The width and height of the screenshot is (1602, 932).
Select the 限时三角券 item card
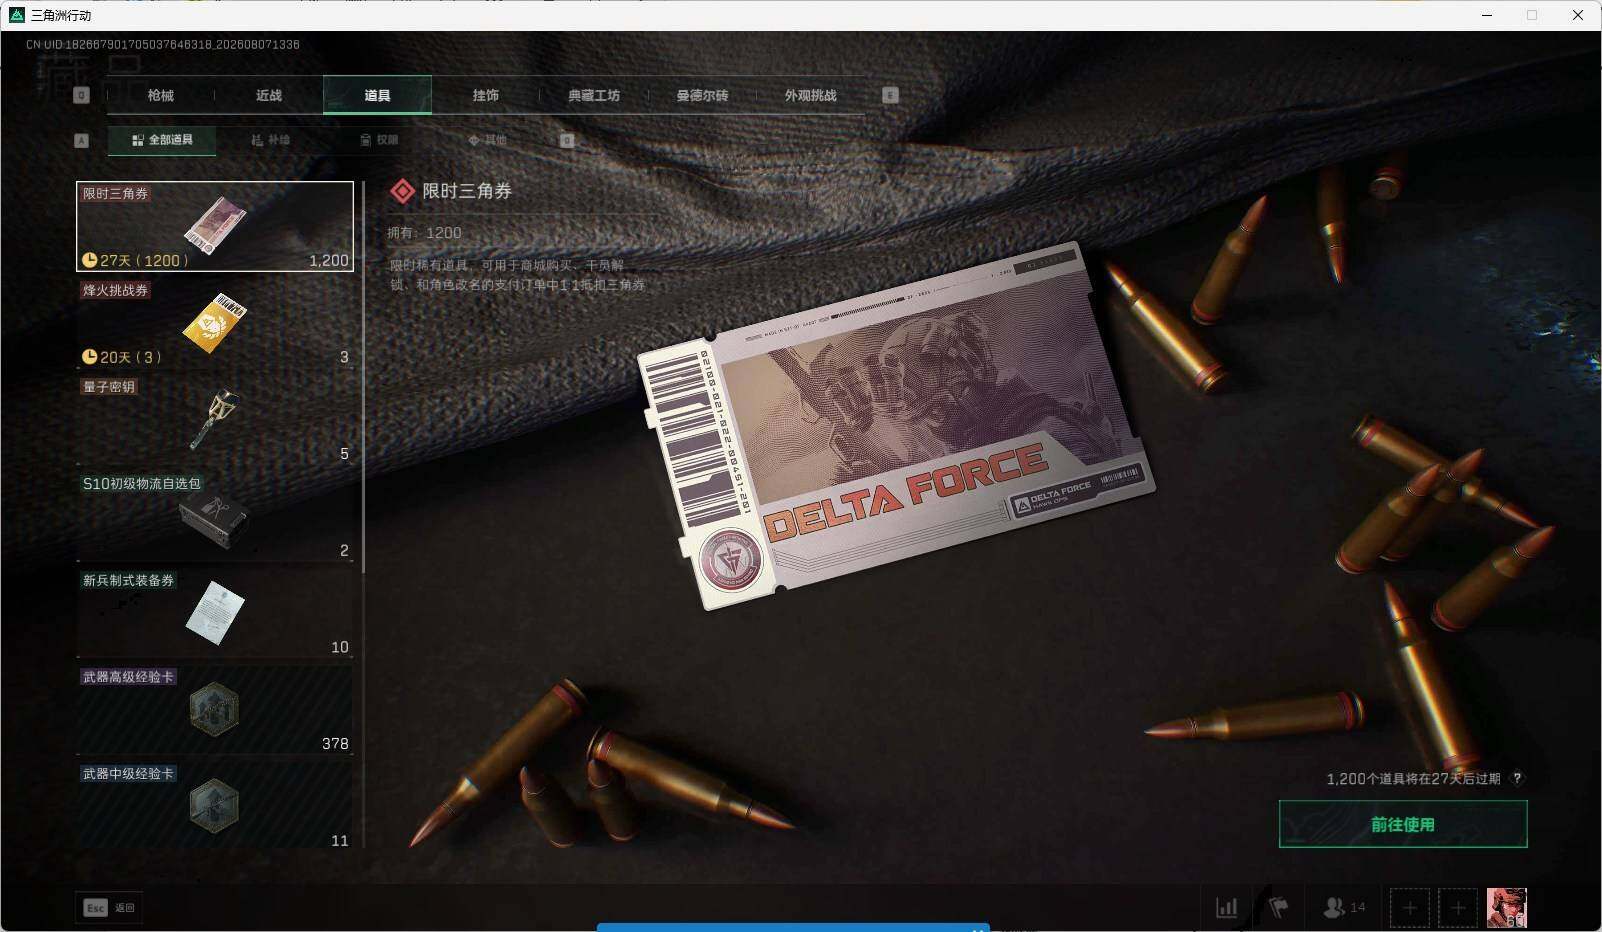pos(215,226)
